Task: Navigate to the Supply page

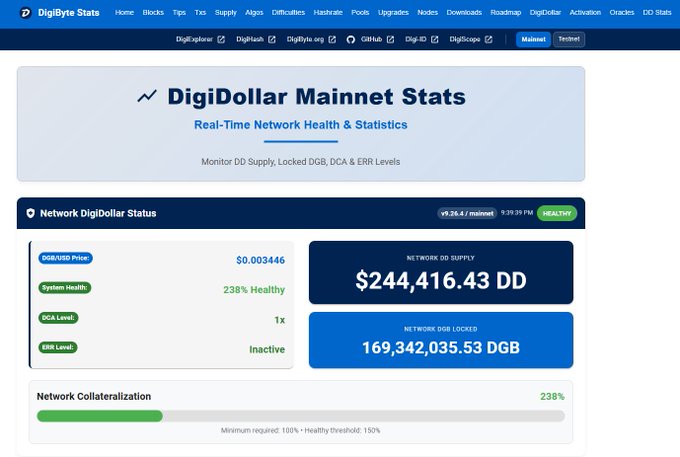Action: pyautogui.click(x=226, y=13)
